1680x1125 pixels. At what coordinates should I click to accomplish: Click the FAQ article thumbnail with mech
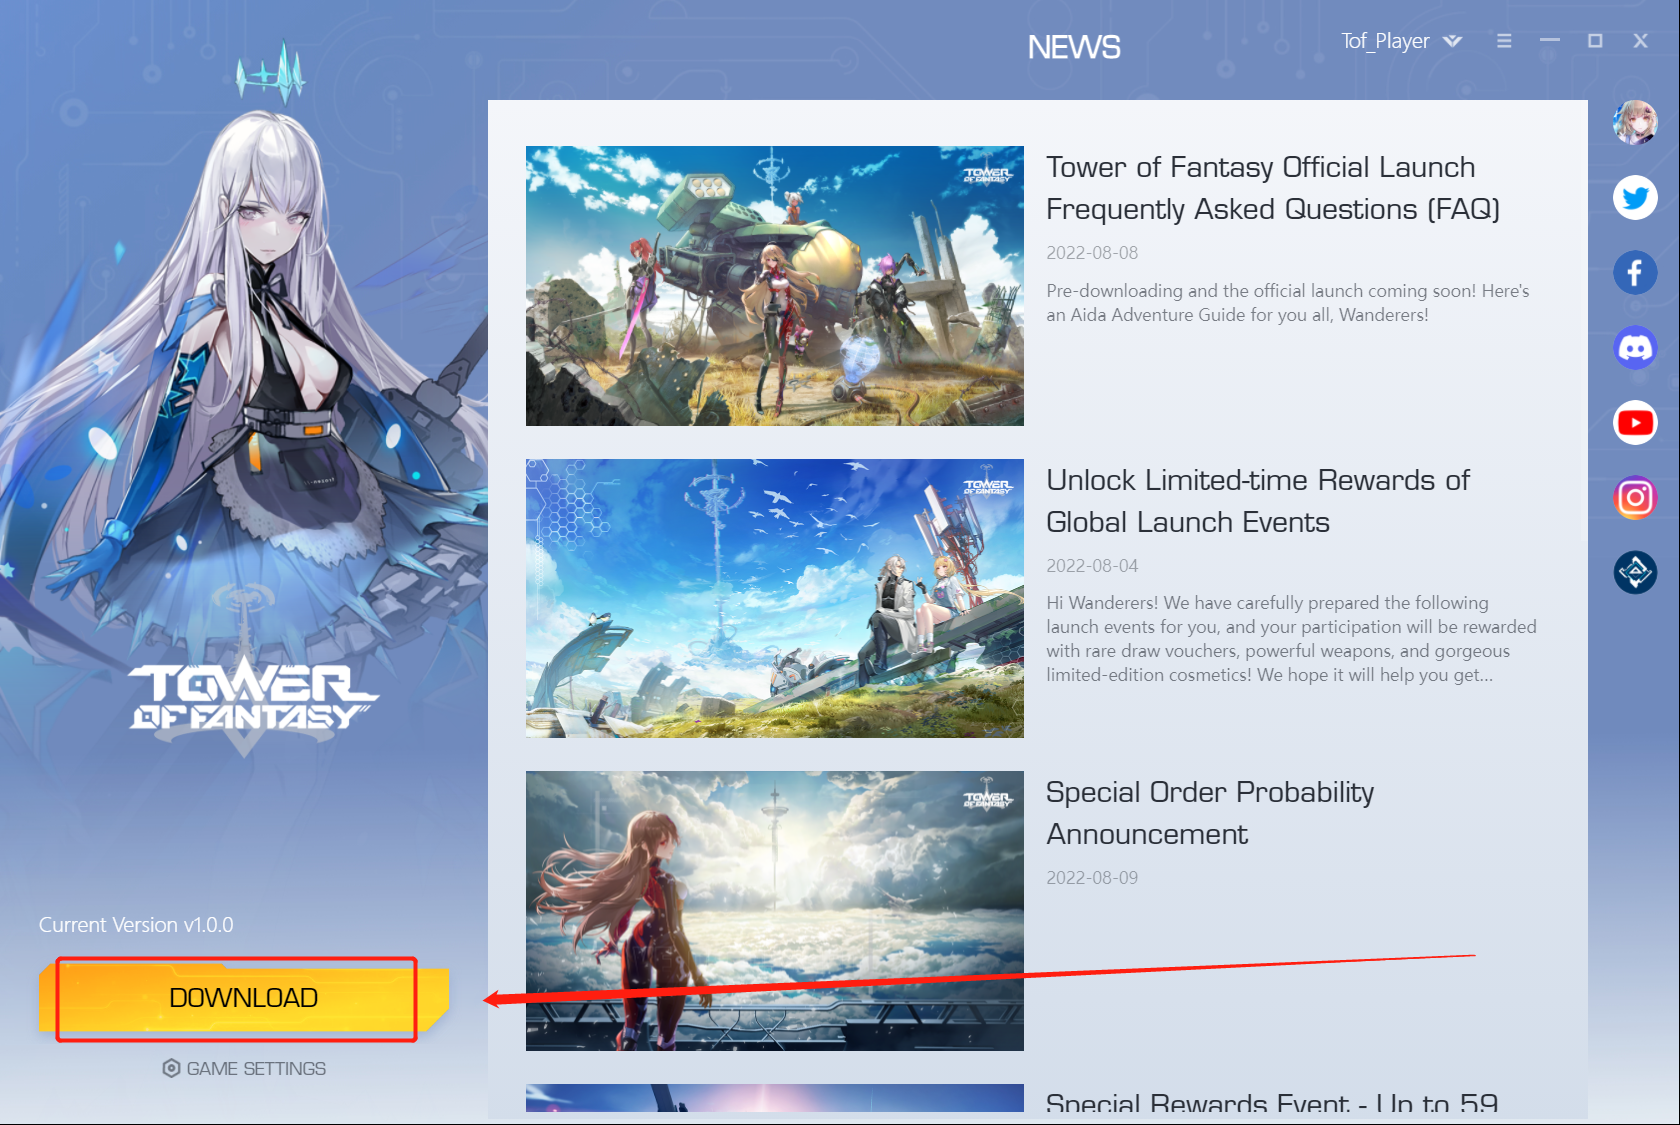pos(775,286)
